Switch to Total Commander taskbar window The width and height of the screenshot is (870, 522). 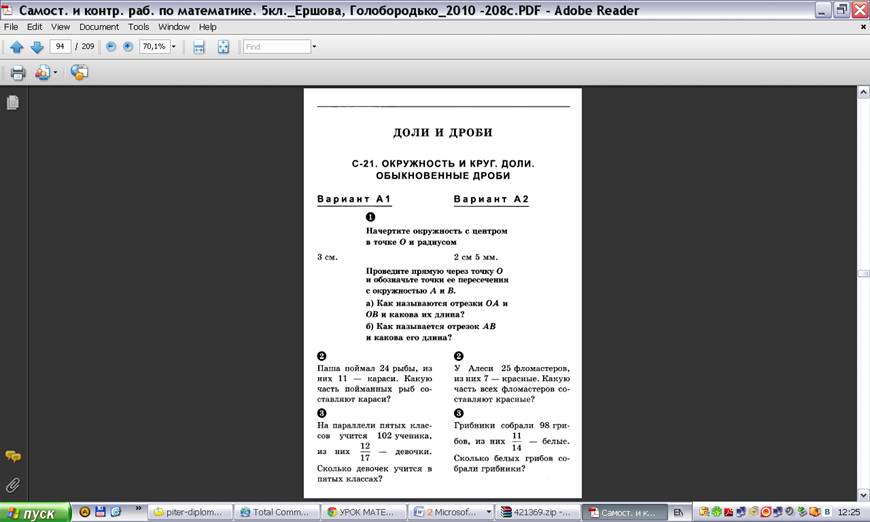pyautogui.click(x=276, y=513)
